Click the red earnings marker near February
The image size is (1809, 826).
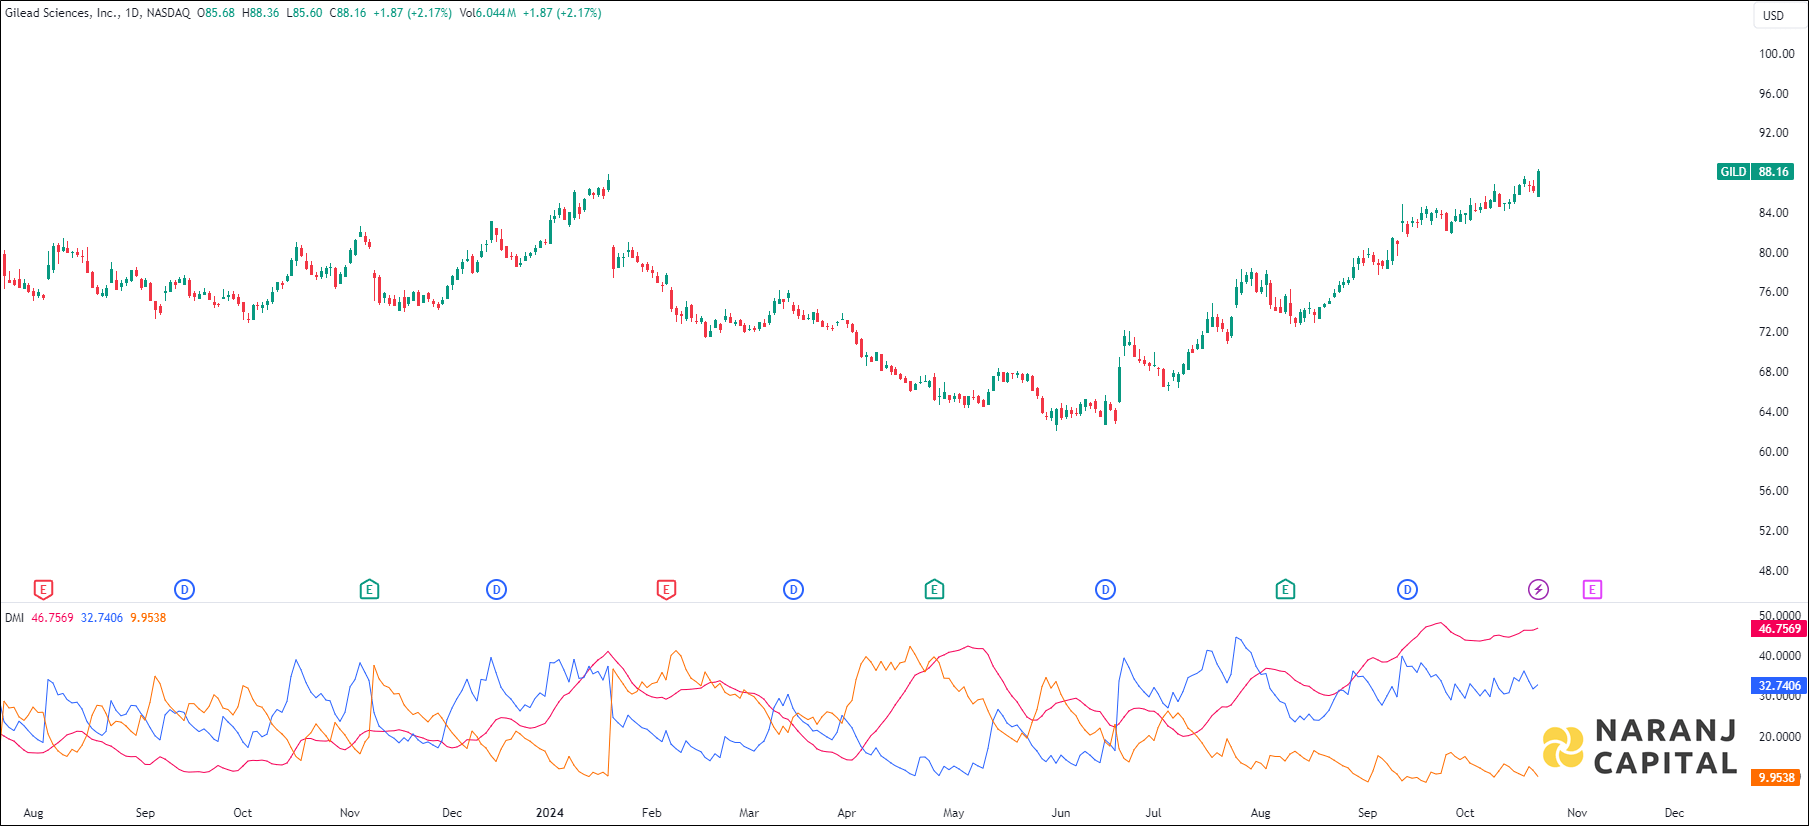666,590
